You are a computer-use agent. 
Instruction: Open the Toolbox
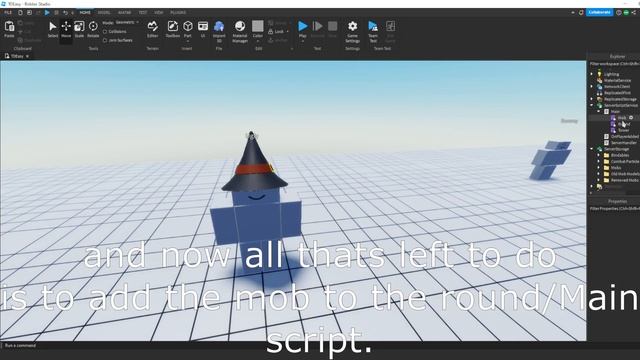click(x=173, y=29)
